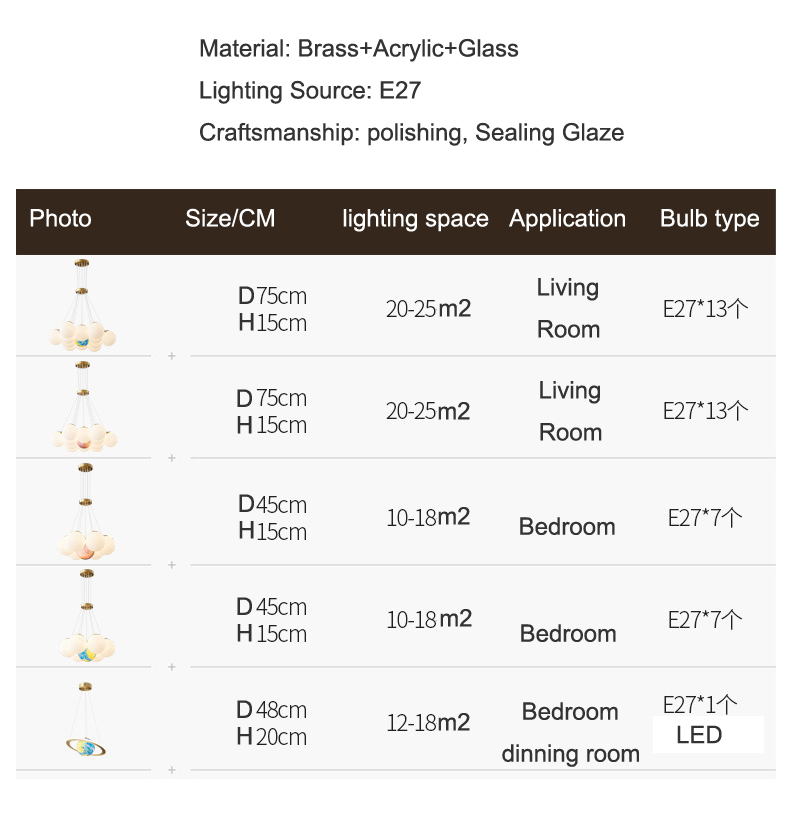Image resolution: width=790 pixels, height=823 pixels.
Task: Click the 12-18m2 lighting space cell
Action: [x=428, y=723]
